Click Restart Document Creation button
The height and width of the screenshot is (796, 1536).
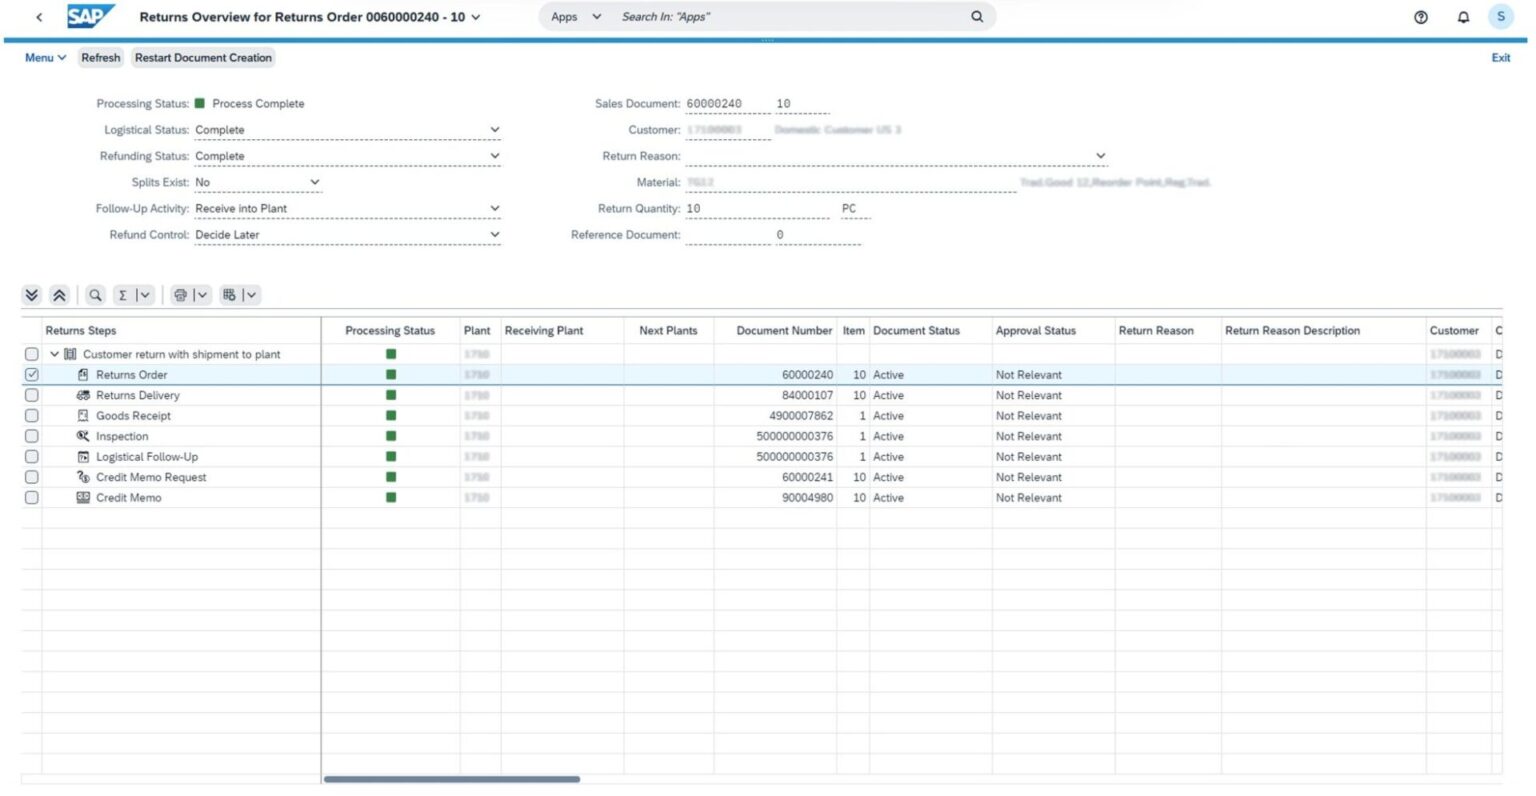click(x=203, y=58)
